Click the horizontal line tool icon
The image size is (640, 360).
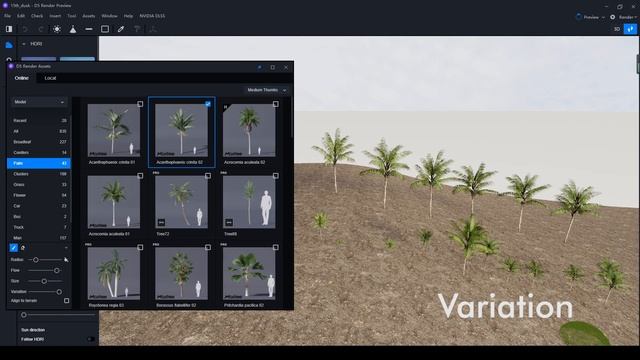(89, 29)
